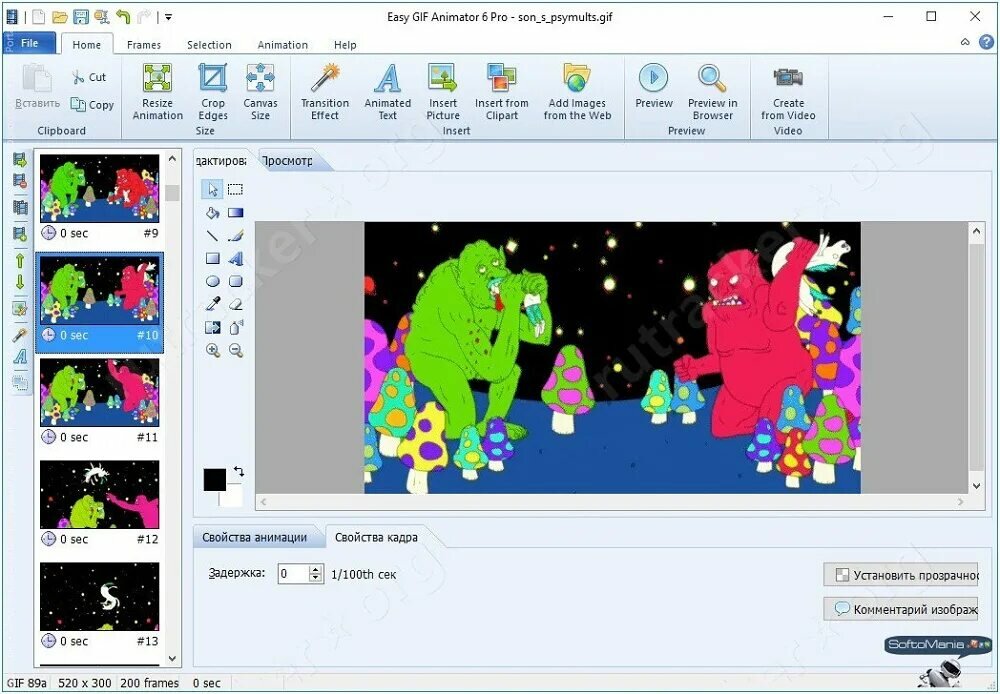Click Установить прозрачность button

pyautogui.click(x=901, y=575)
